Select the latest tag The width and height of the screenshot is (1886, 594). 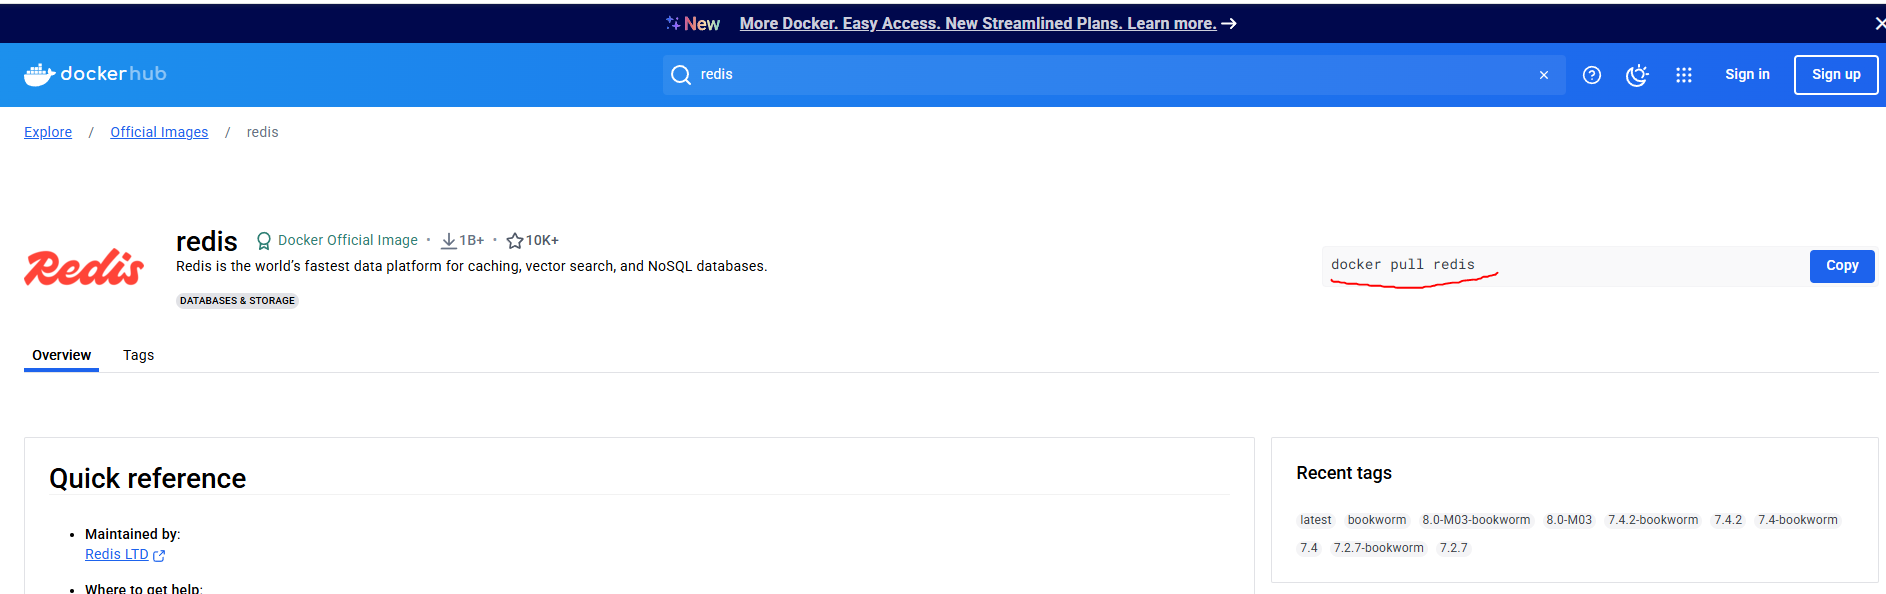pos(1315,520)
